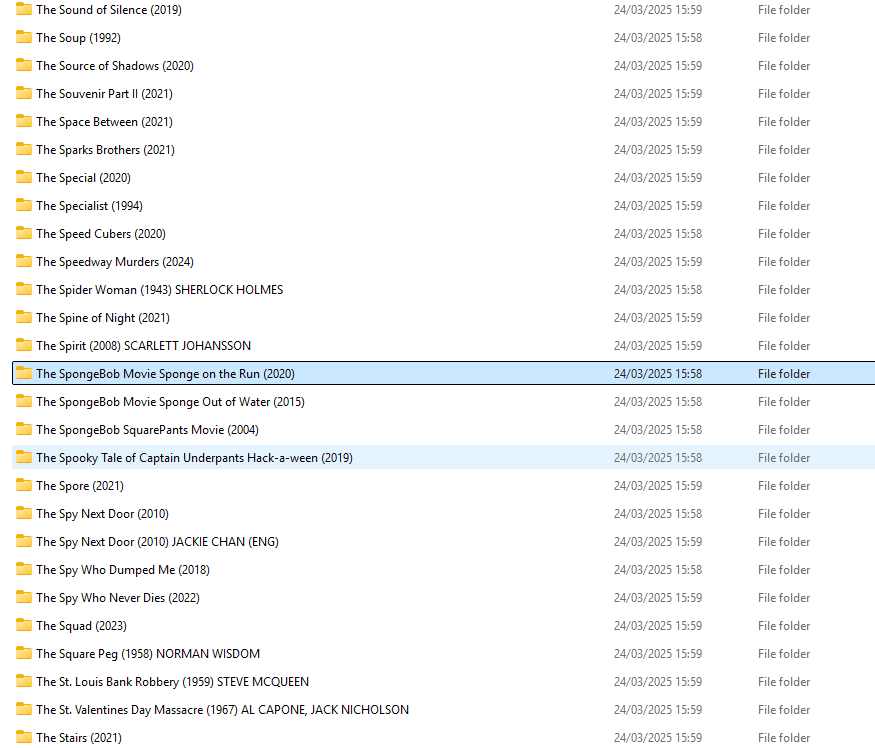Image resolution: width=875 pixels, height=748 pixels.
Task: Click the folder icon of The Special (2020)
Action: pos(24,178)
